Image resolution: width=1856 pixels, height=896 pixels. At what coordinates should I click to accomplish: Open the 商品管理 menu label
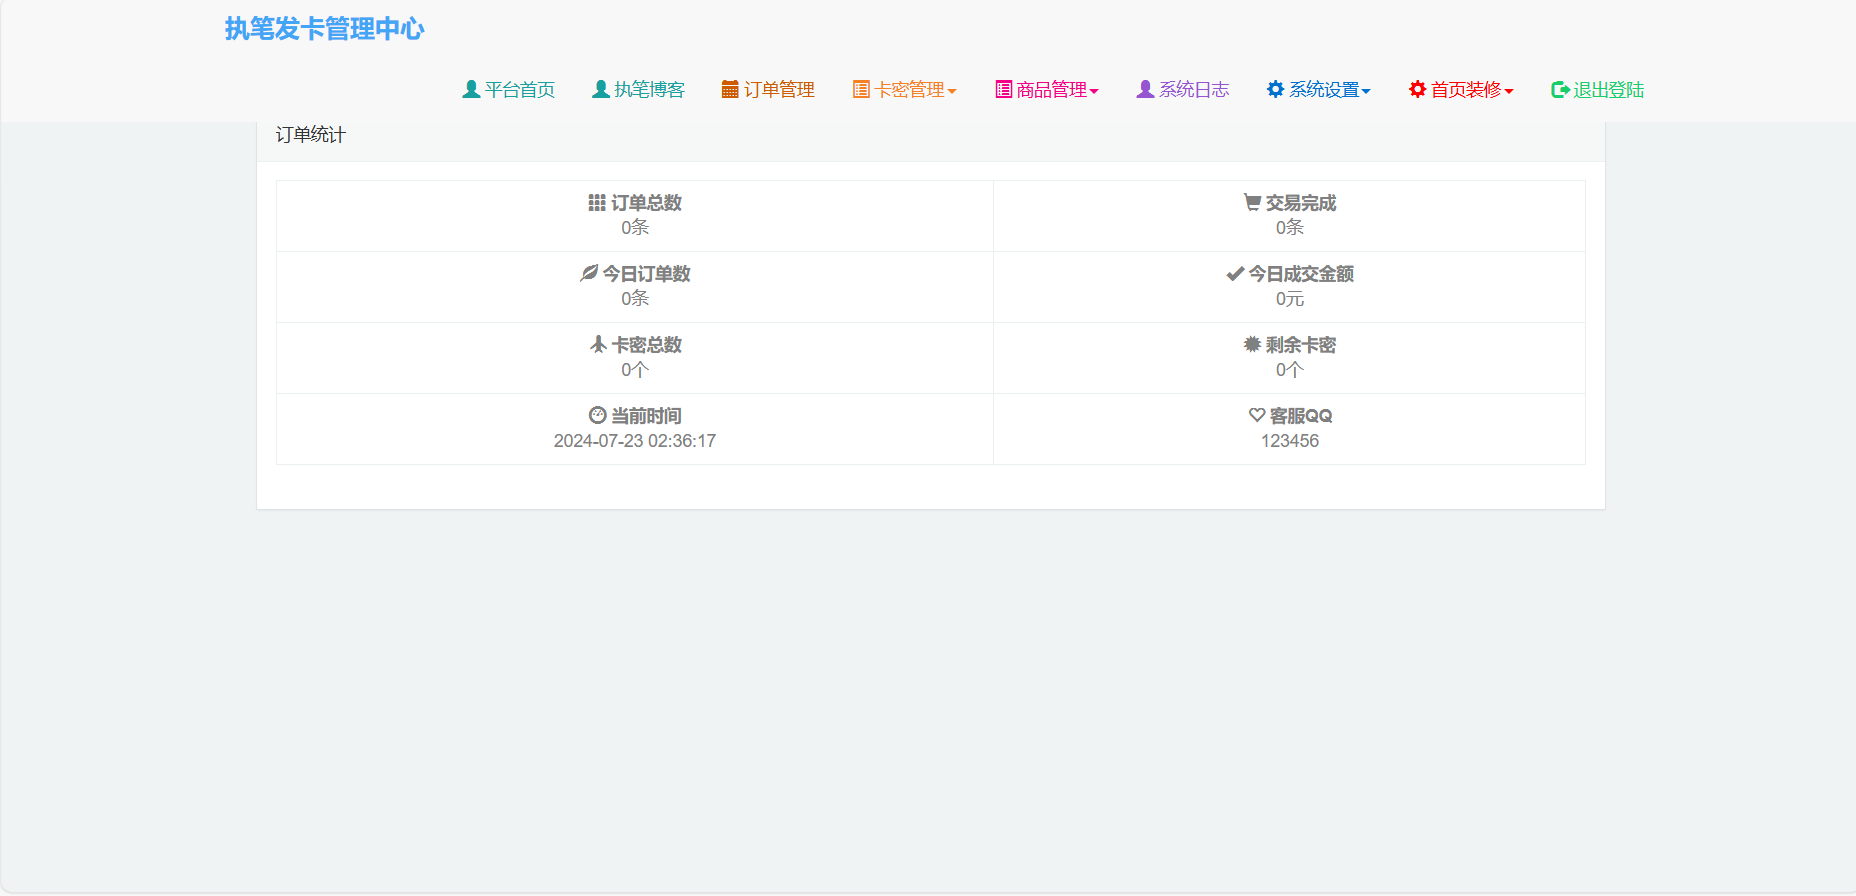tap(1051, 90)
